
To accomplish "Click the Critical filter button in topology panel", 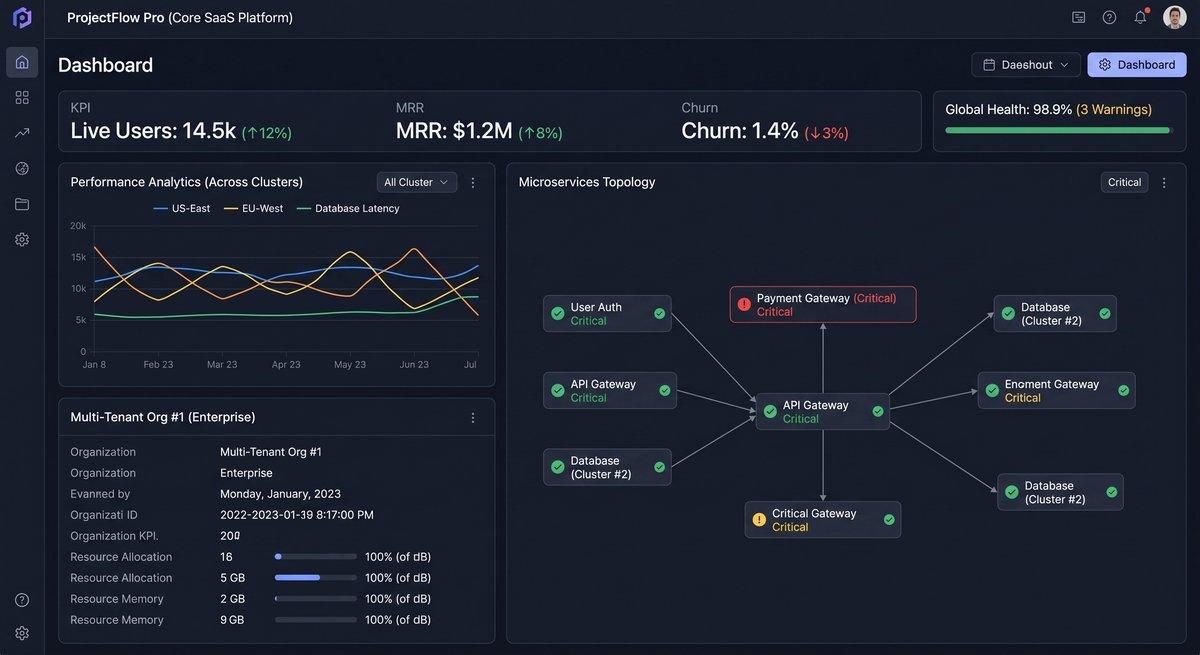I will [1125, 182].
